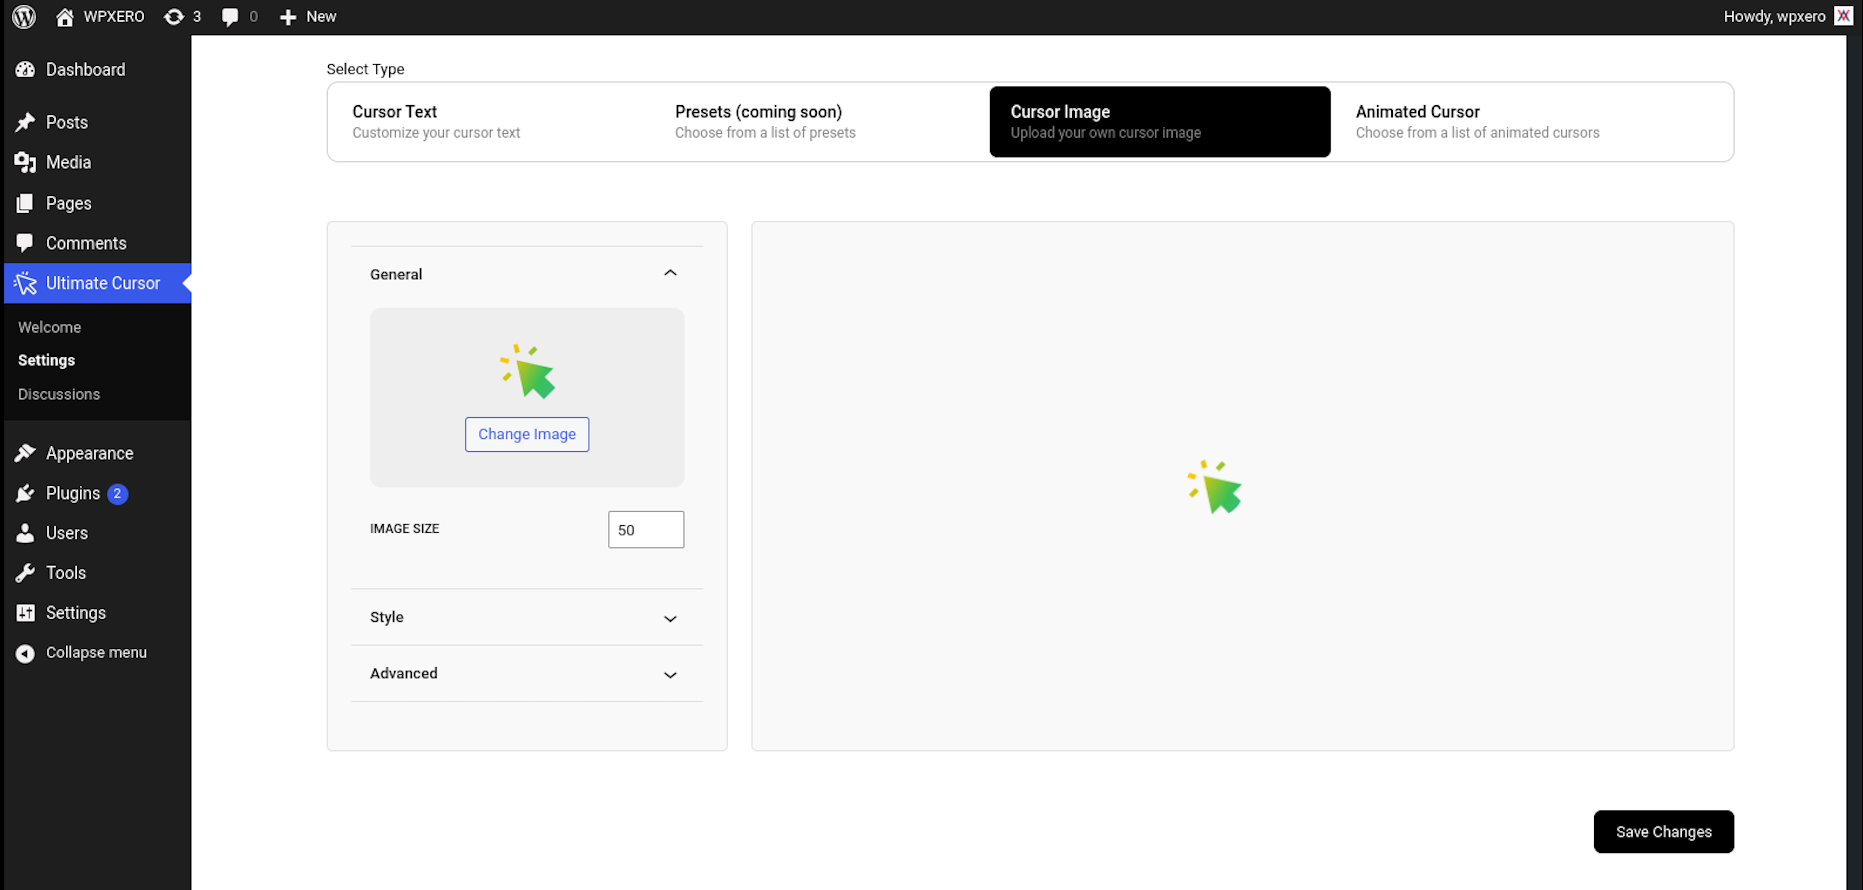Open the Ultimate Cursor menu label
1863x890 pixels.
click(103, 284)
